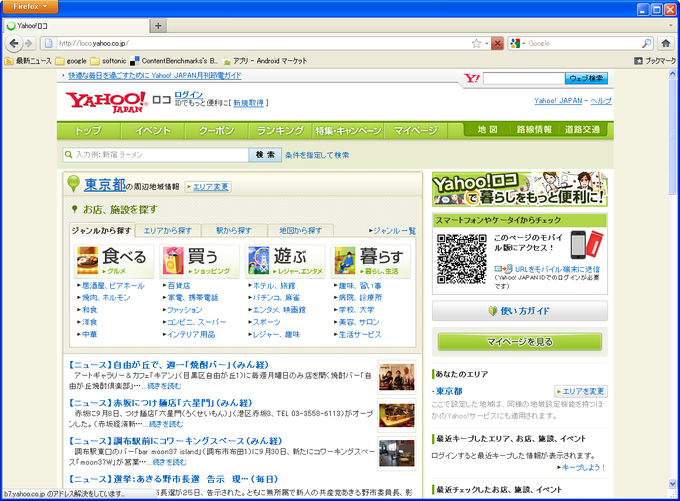Select the ランキング navigation tab

point(280,131)
